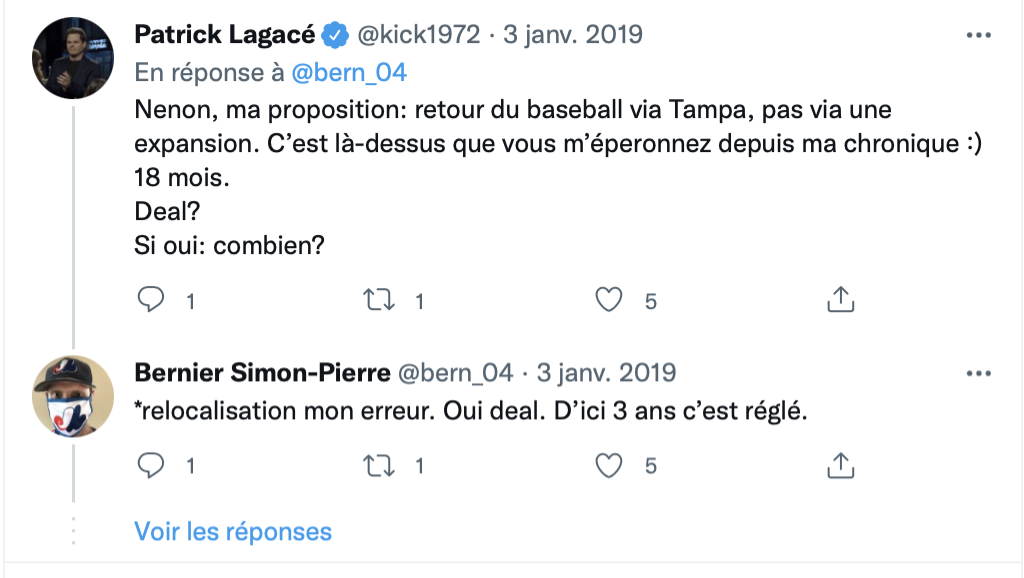Open Bernier's tweet via its date timestamp
This screenshot has width=1024, height=578.
click(x=606, y=374)
